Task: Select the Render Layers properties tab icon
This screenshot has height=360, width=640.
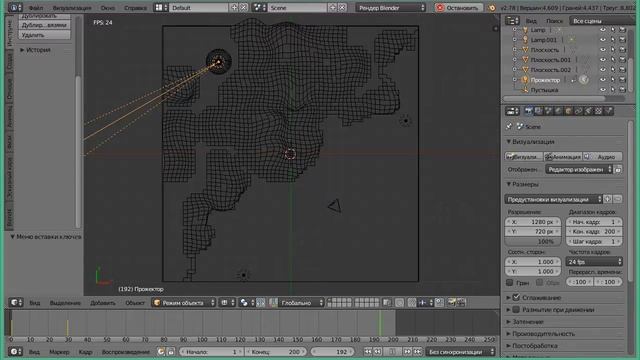Action: (x=539, y=111)
